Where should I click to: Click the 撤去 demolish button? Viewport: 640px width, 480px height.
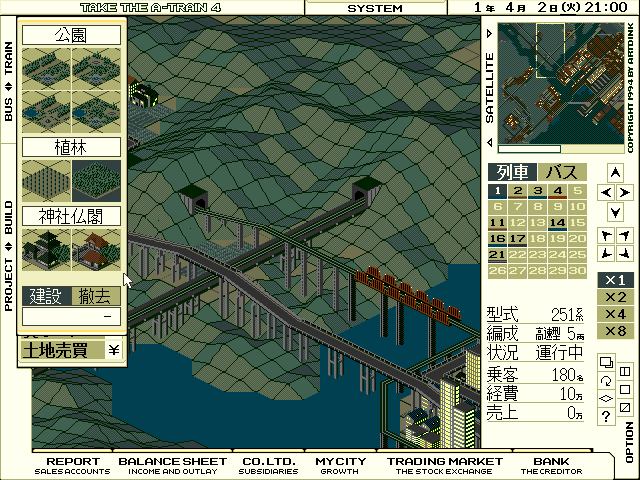coord(97,296)
